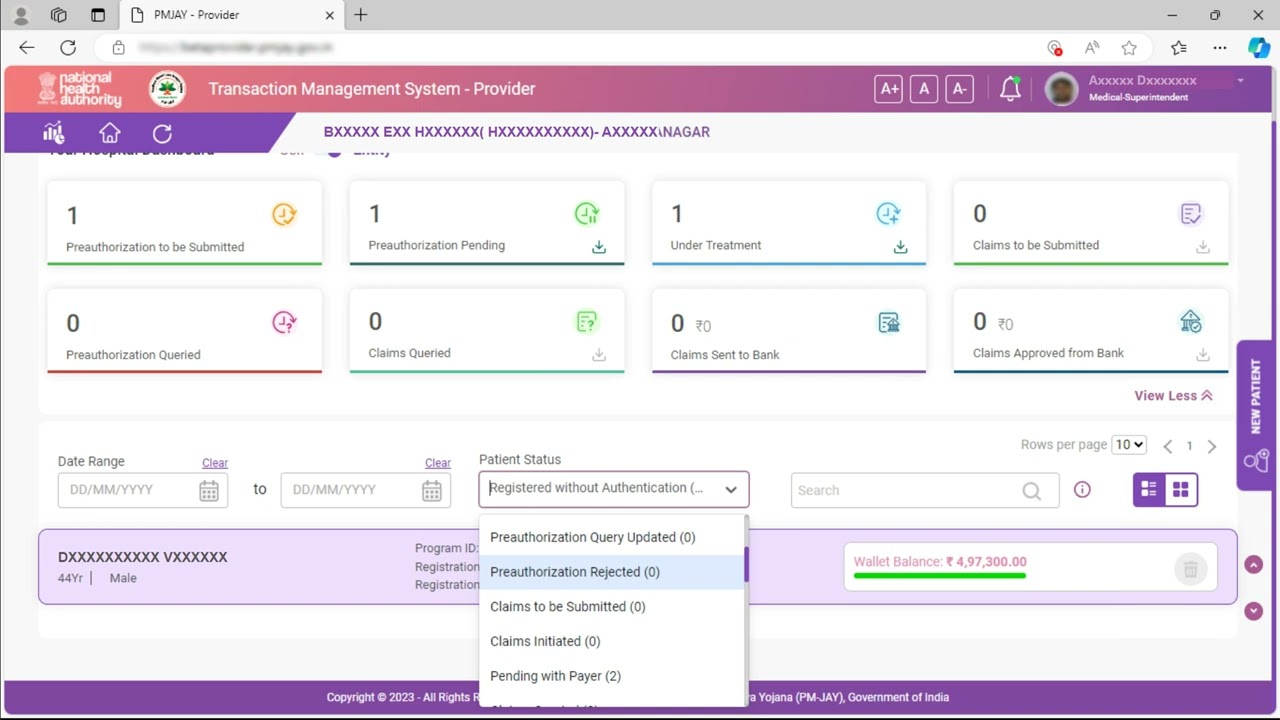Open notifications bell
Screen dimensions: 1280x720
click(1010, 89)
